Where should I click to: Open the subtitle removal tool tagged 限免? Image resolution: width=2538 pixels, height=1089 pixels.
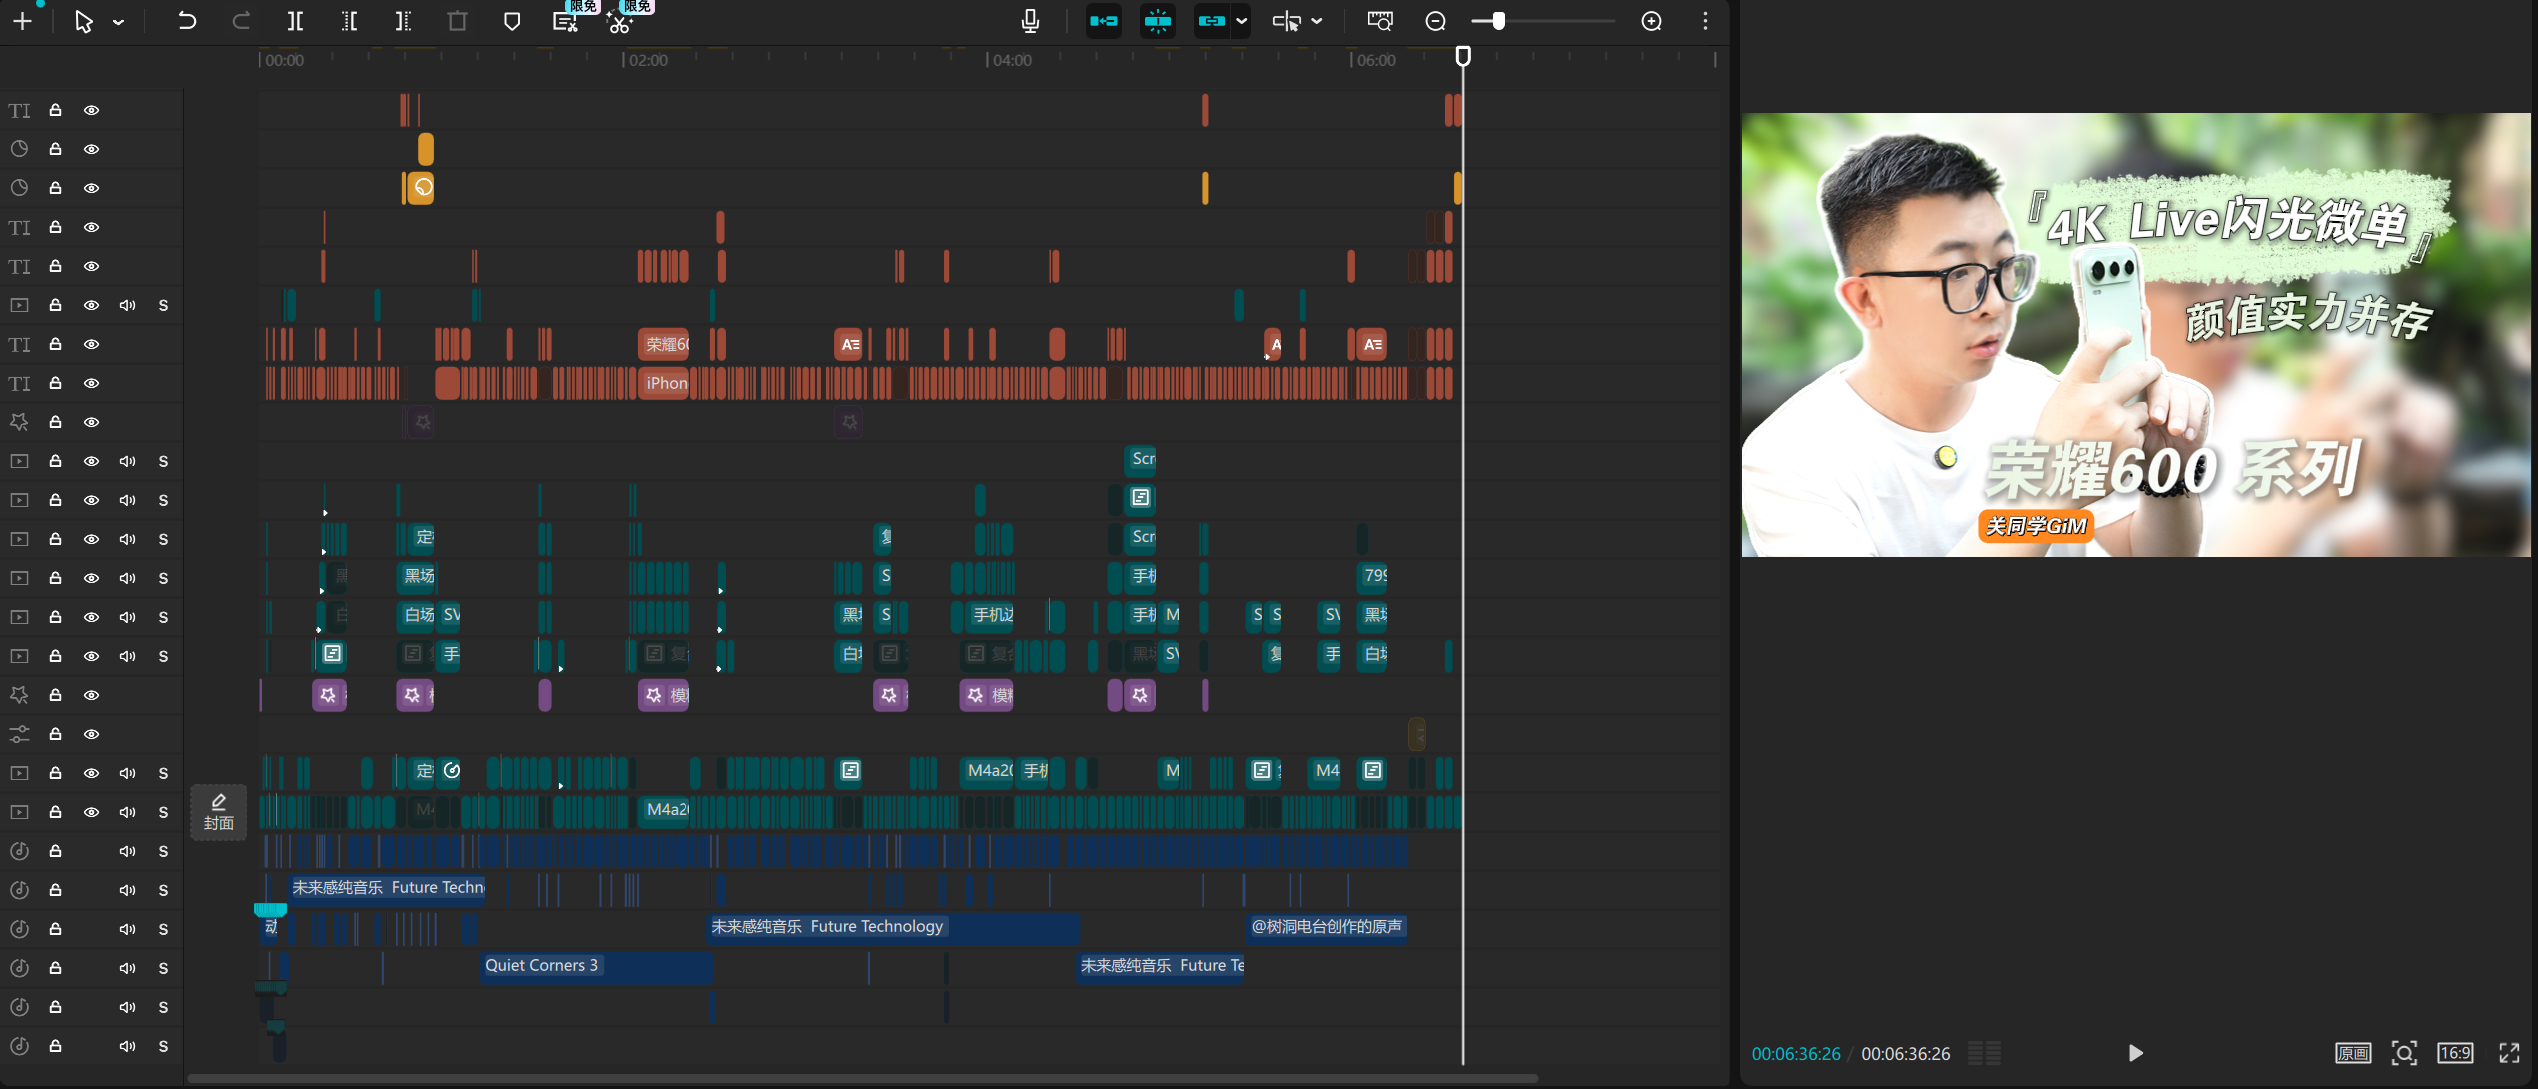point(566,21)
